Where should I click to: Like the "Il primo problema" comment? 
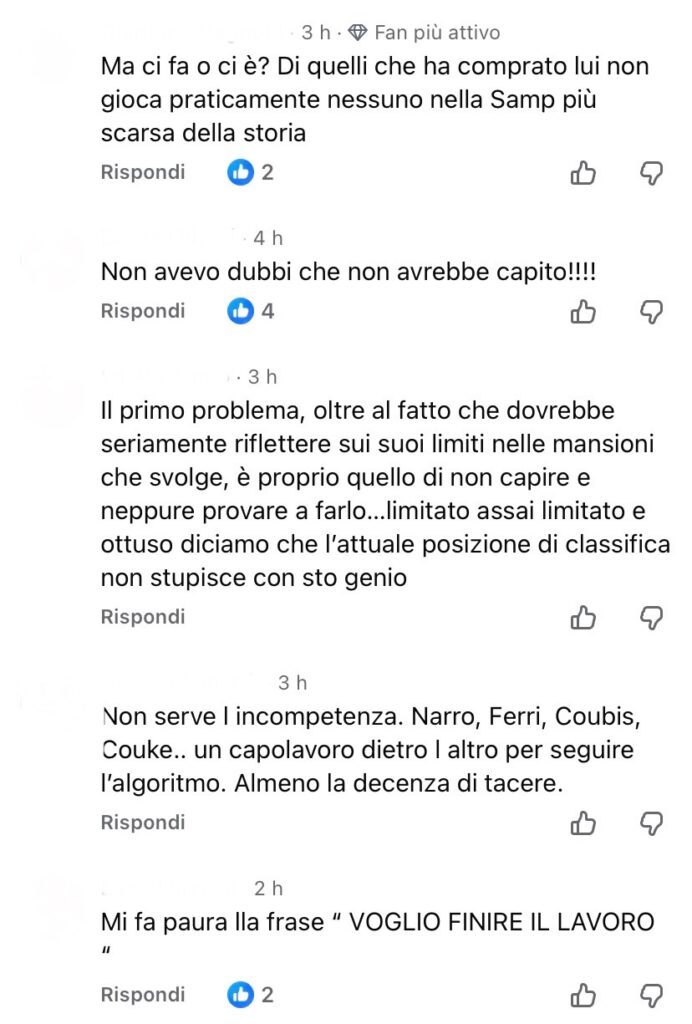(x=582, y=618)
